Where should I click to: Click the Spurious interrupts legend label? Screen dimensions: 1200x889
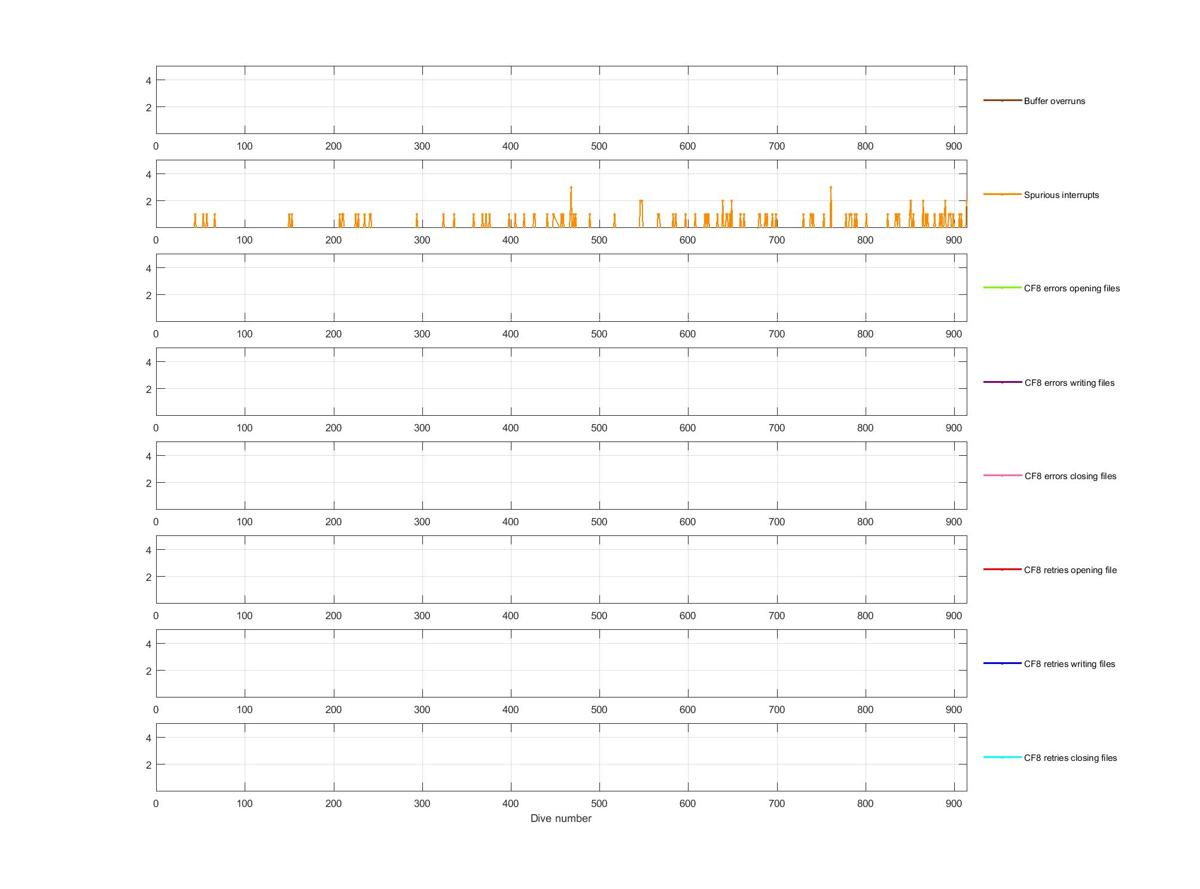(1061, 195)
